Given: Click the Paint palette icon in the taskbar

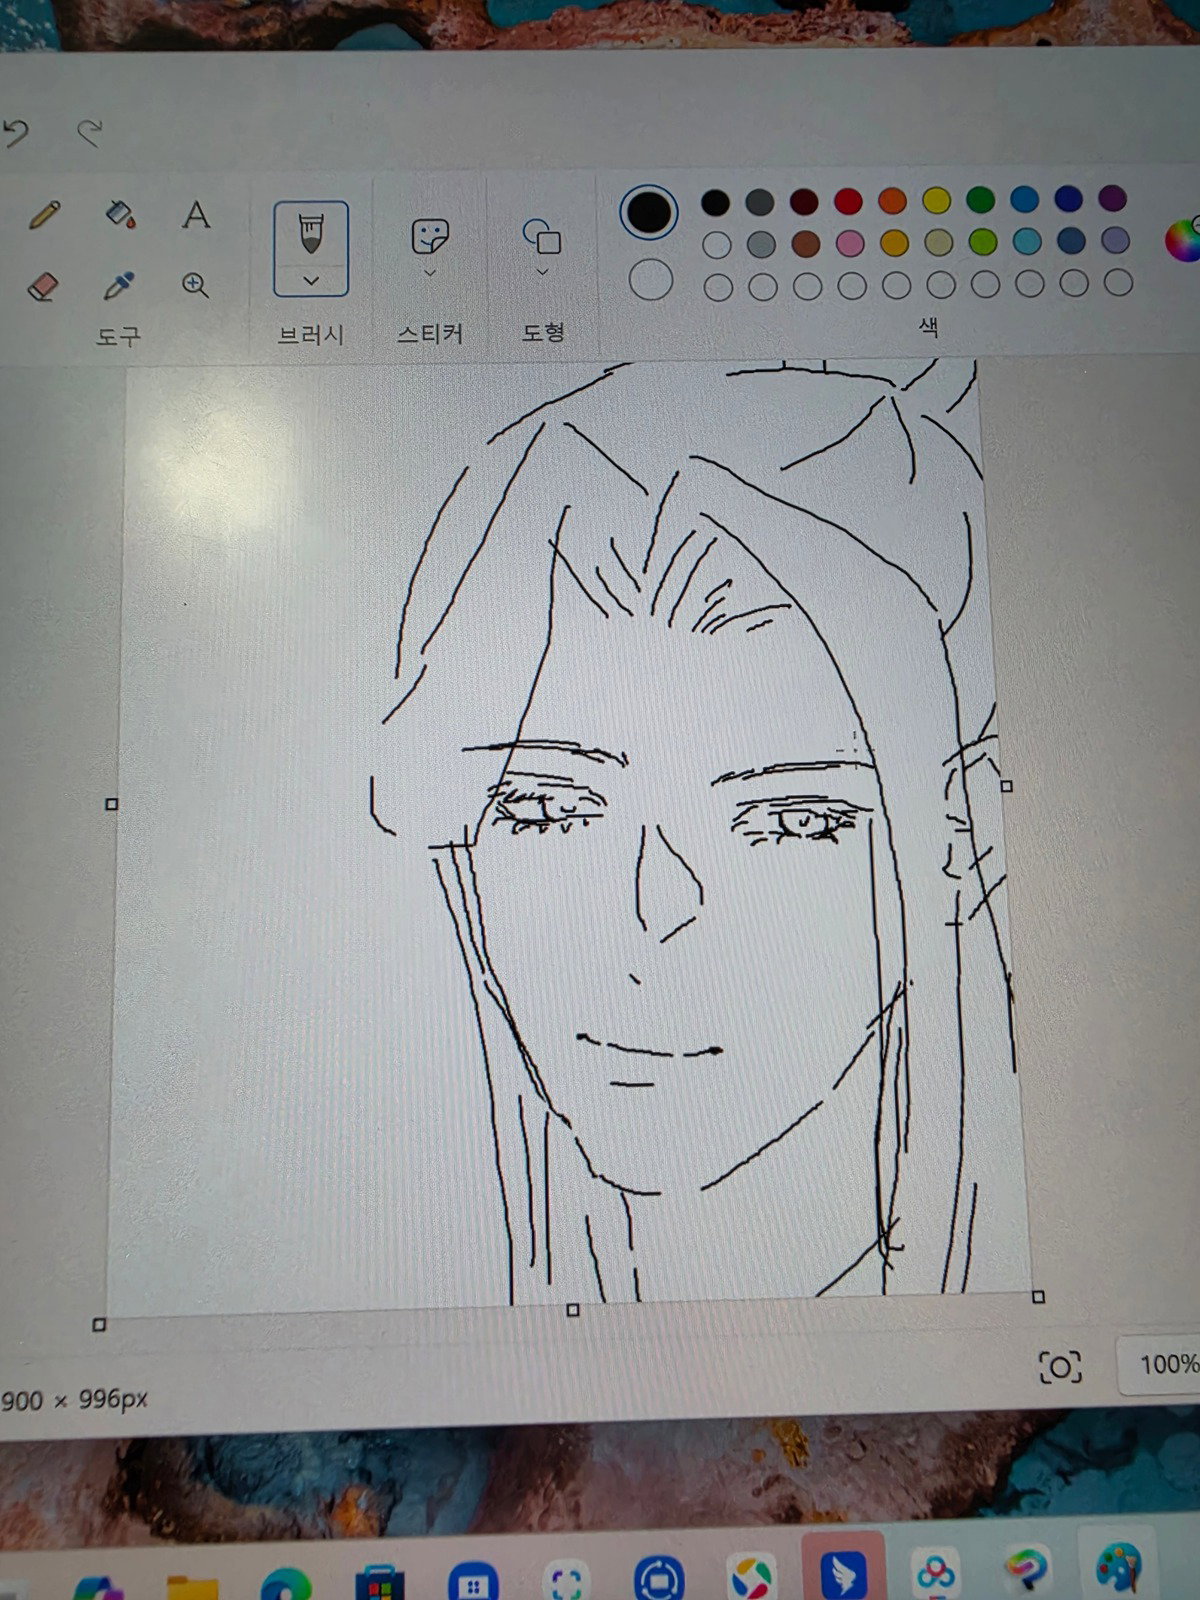Looking at the screenshot, I should point(1119,1568).
